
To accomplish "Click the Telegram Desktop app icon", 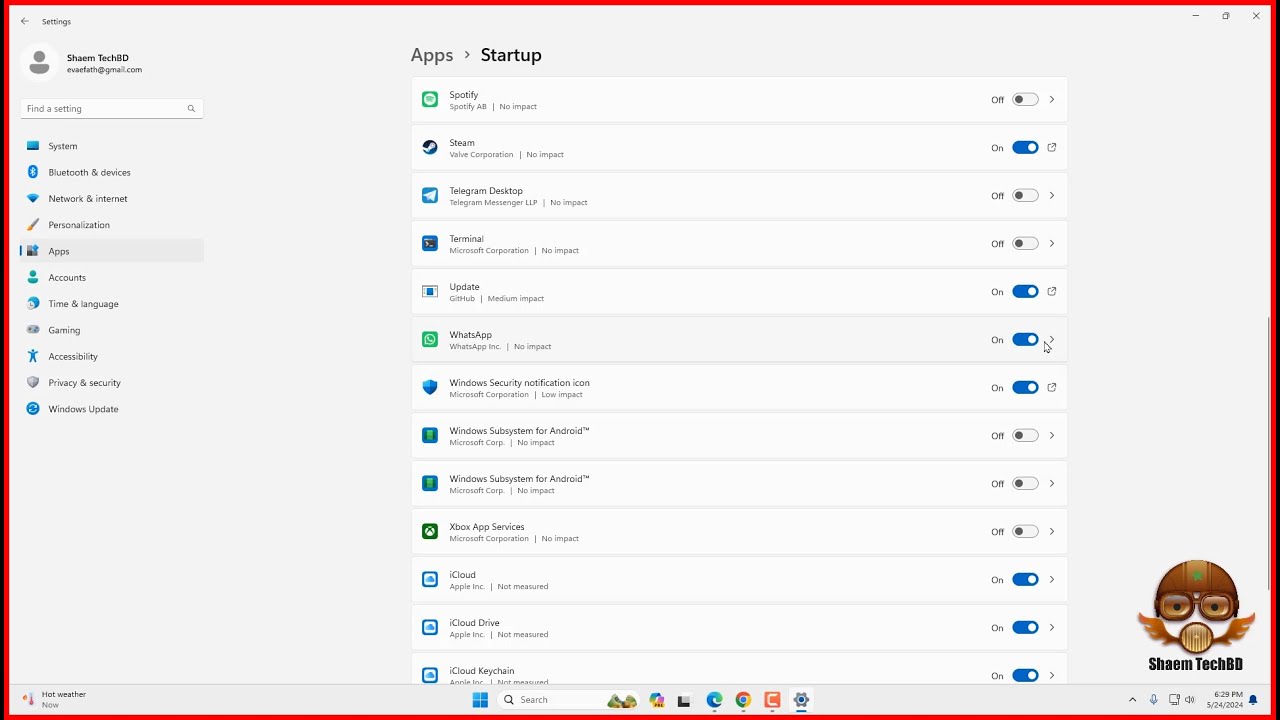I will [430, 196].
